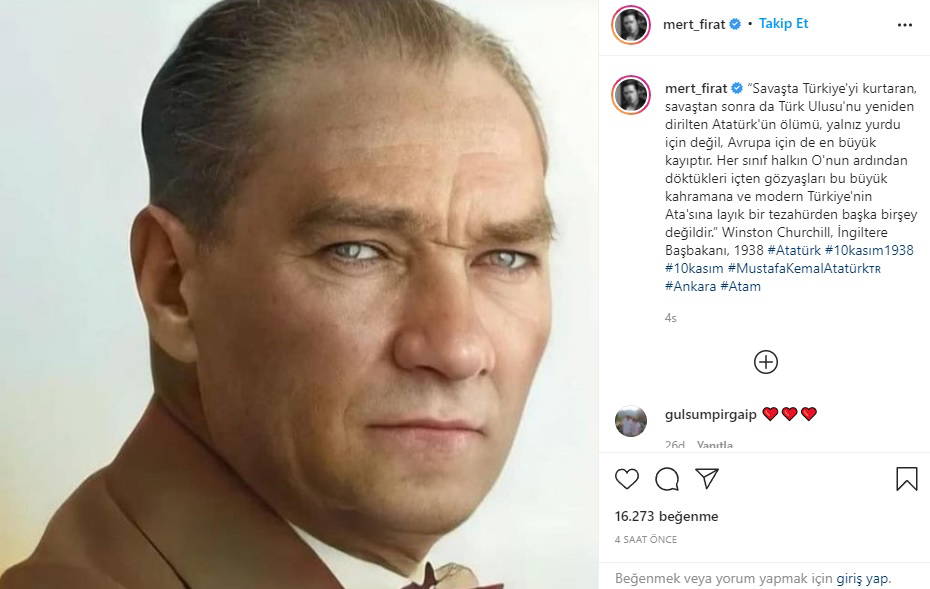This screenshot has height=589, width=930.
Task: Click the caption author avatar
Action: pos(632,96)
